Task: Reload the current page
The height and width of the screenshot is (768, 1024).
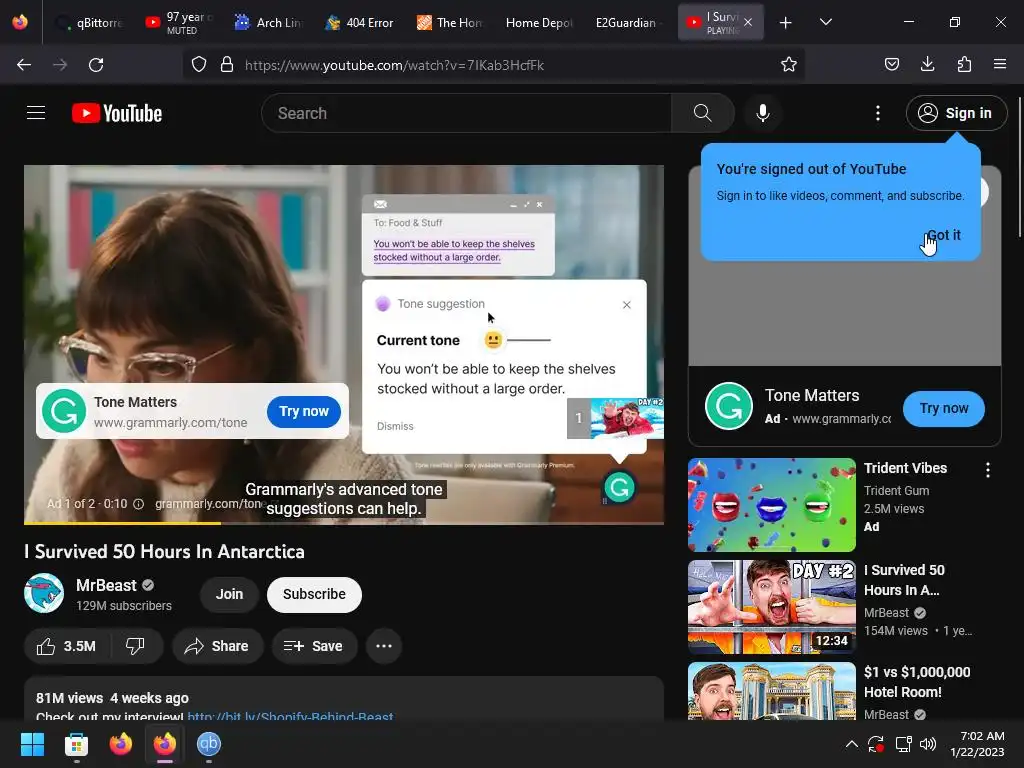Action: coord(96,65)
